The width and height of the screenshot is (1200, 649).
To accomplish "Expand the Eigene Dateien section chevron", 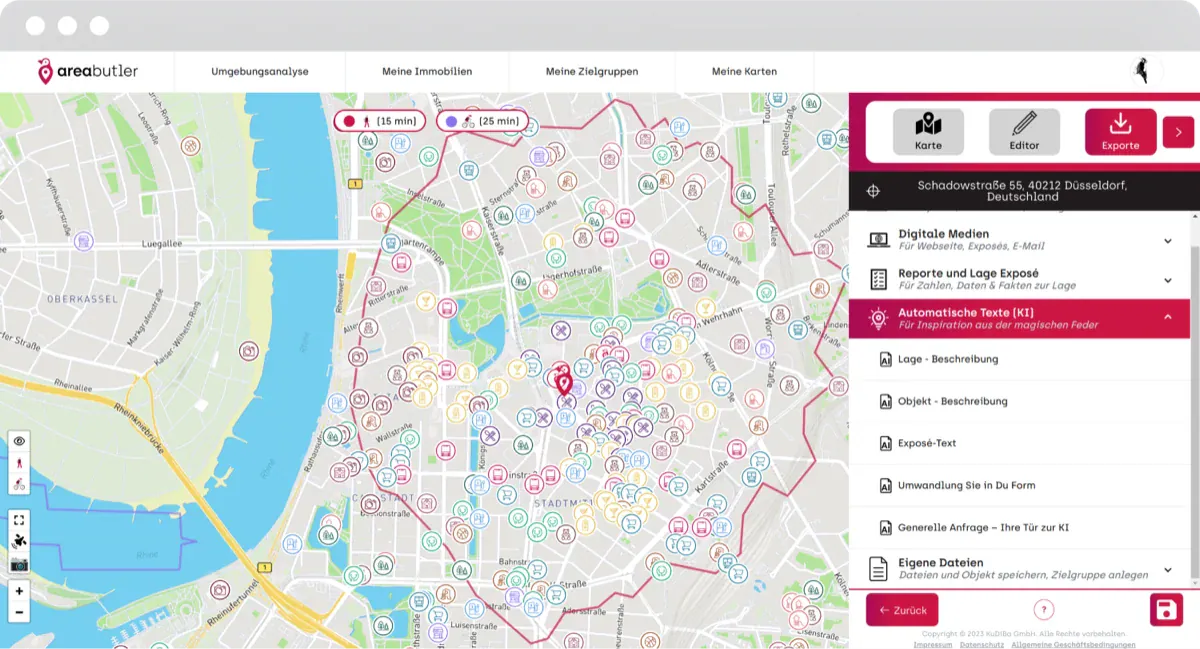I will [x=1167, y=570].
